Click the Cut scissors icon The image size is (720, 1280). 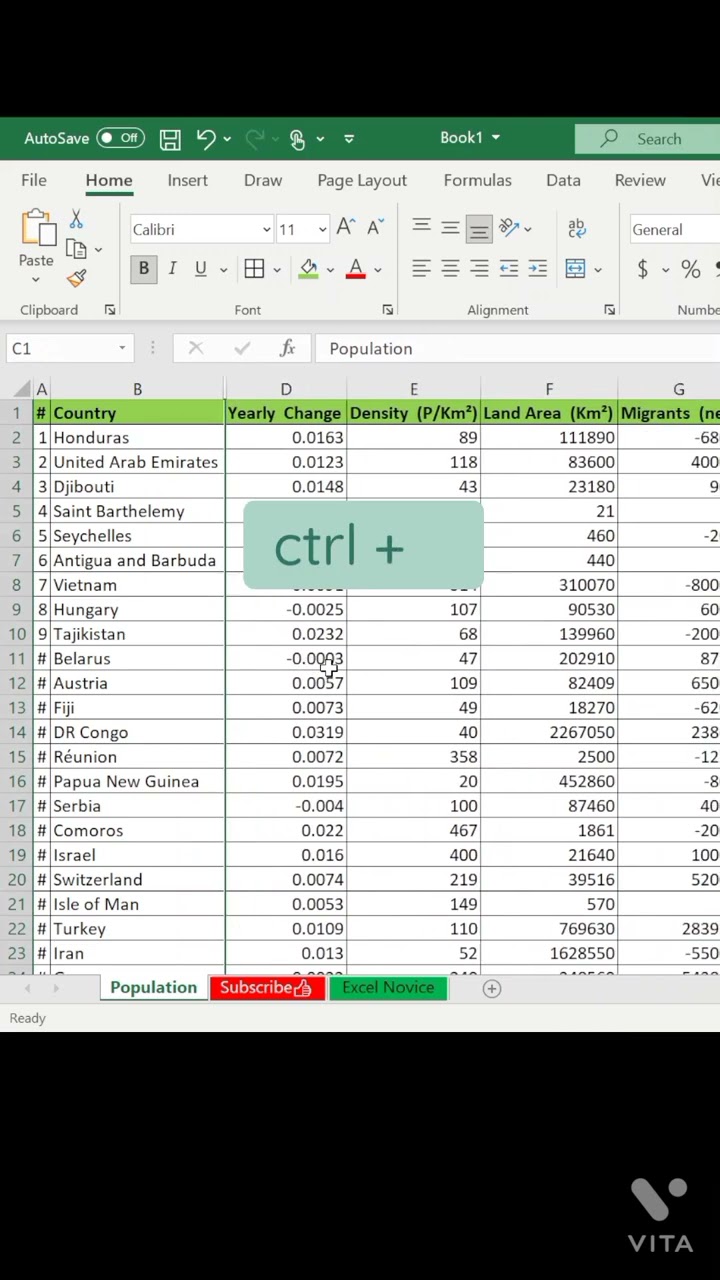click(x=76, y=220)
